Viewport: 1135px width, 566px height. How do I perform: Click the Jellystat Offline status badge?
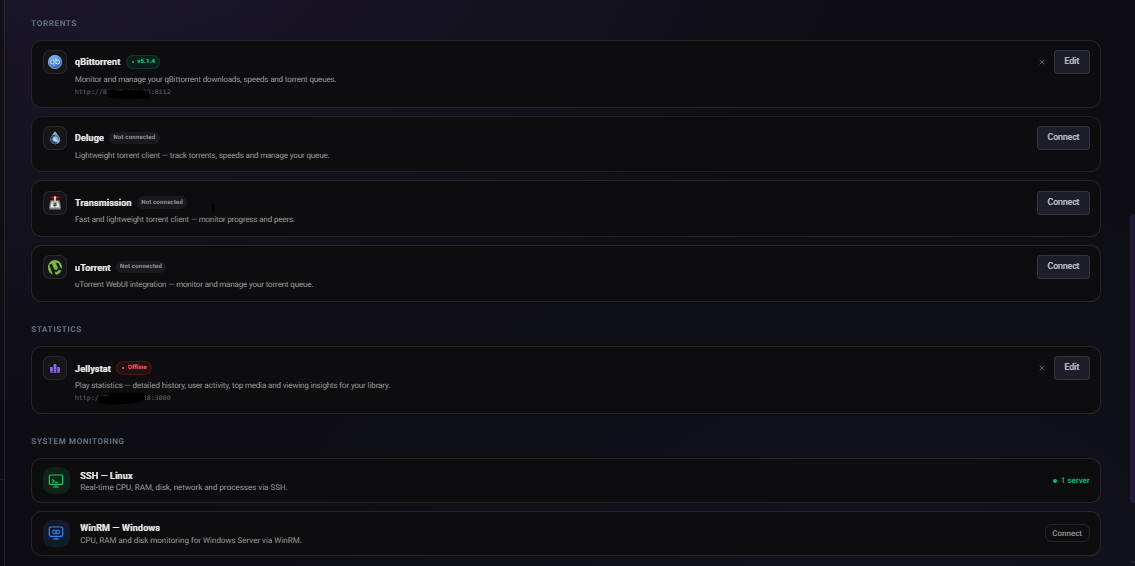(x=134, y=368)
